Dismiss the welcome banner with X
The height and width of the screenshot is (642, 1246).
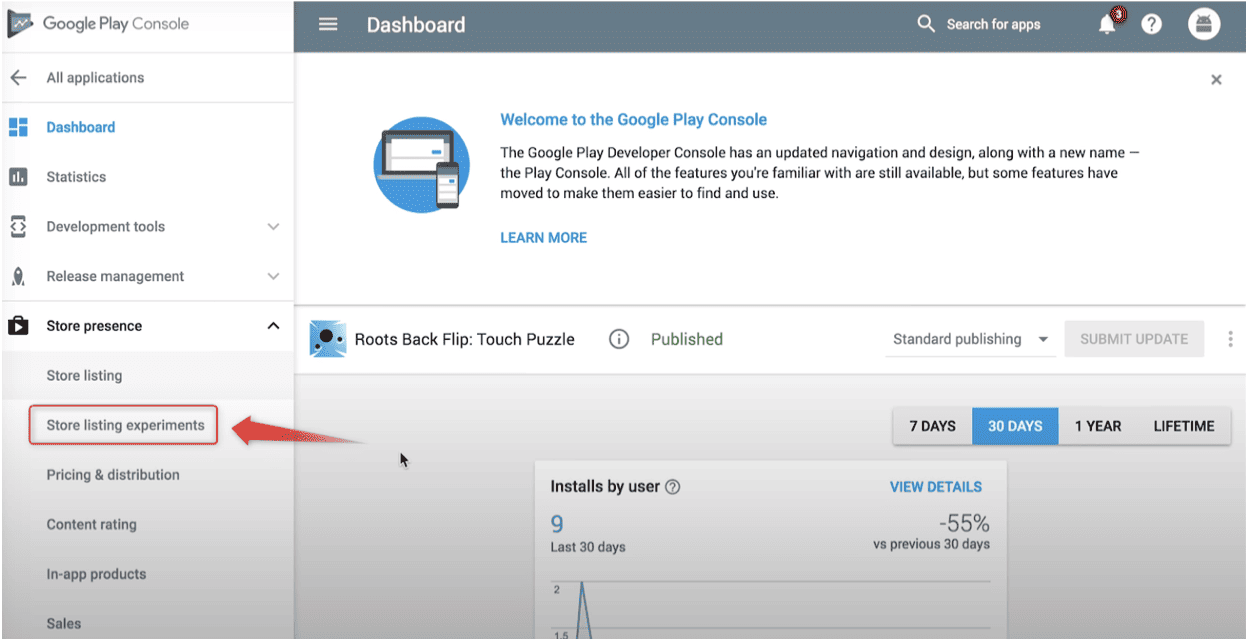(1216, 80)
